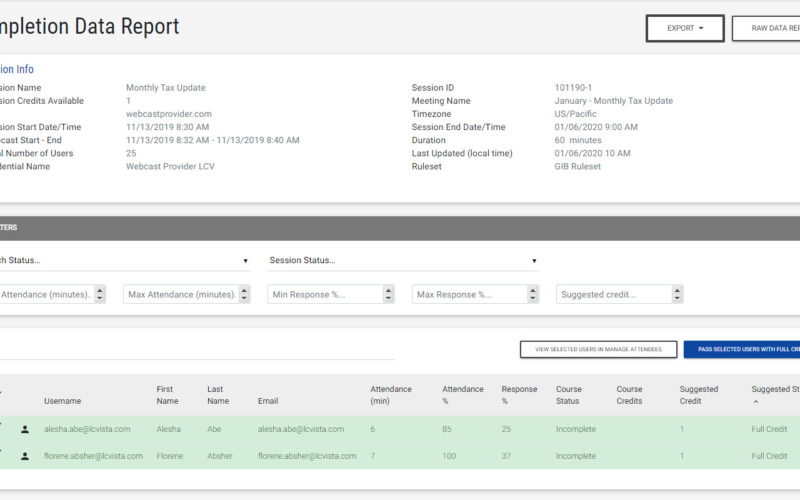Screen dimensions: 800x500
Task: Click the Suggested credit input
Action: 614,294
